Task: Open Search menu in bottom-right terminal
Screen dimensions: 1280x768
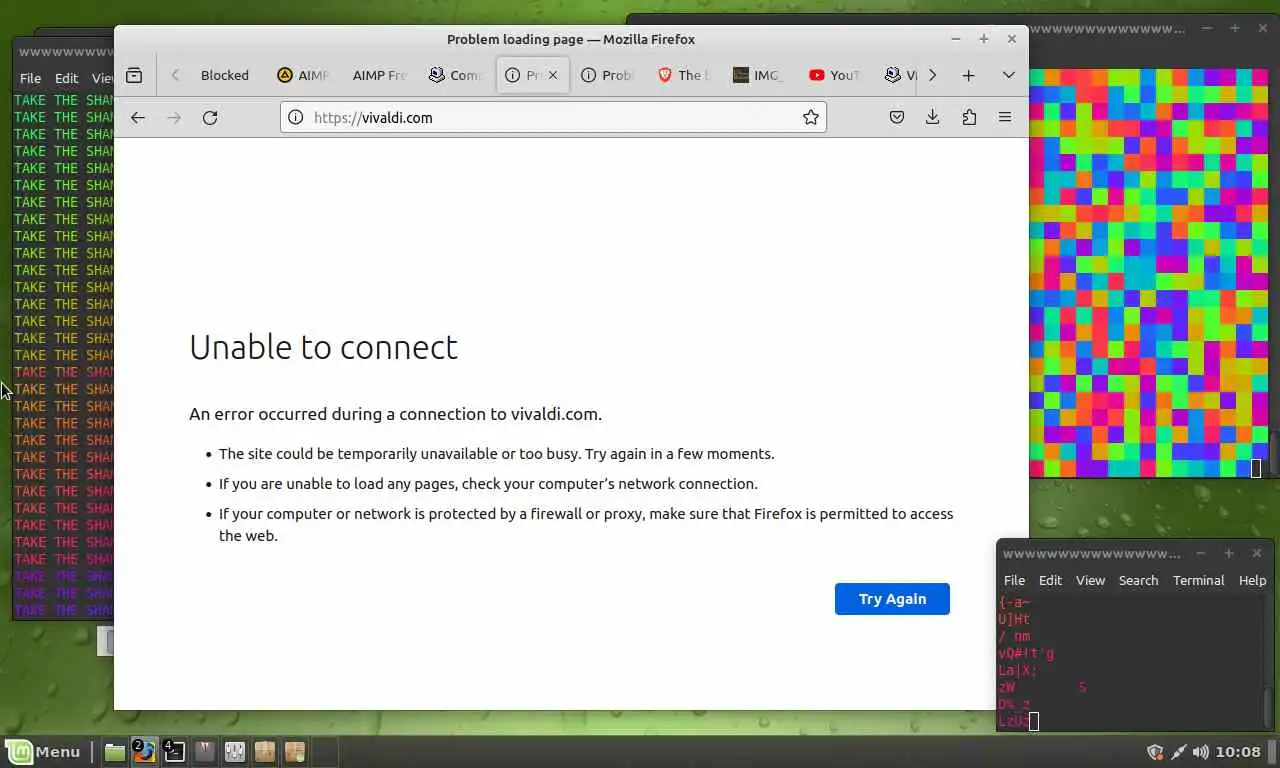Action: (1138, 580)
